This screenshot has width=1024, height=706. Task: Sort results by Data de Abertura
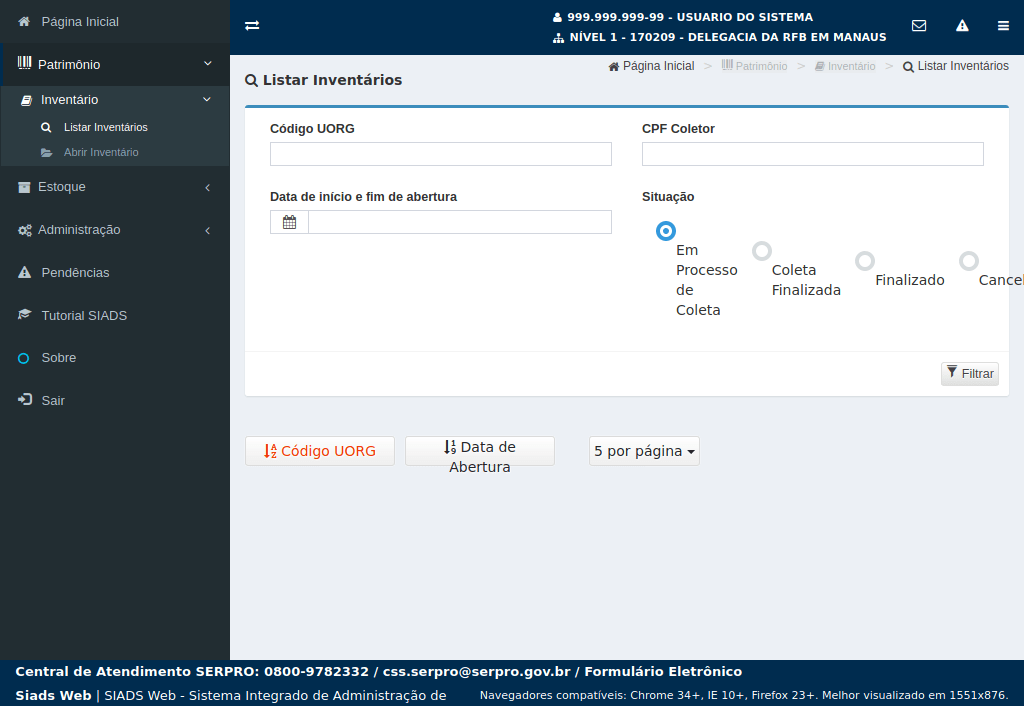click(x=480, y=451)
